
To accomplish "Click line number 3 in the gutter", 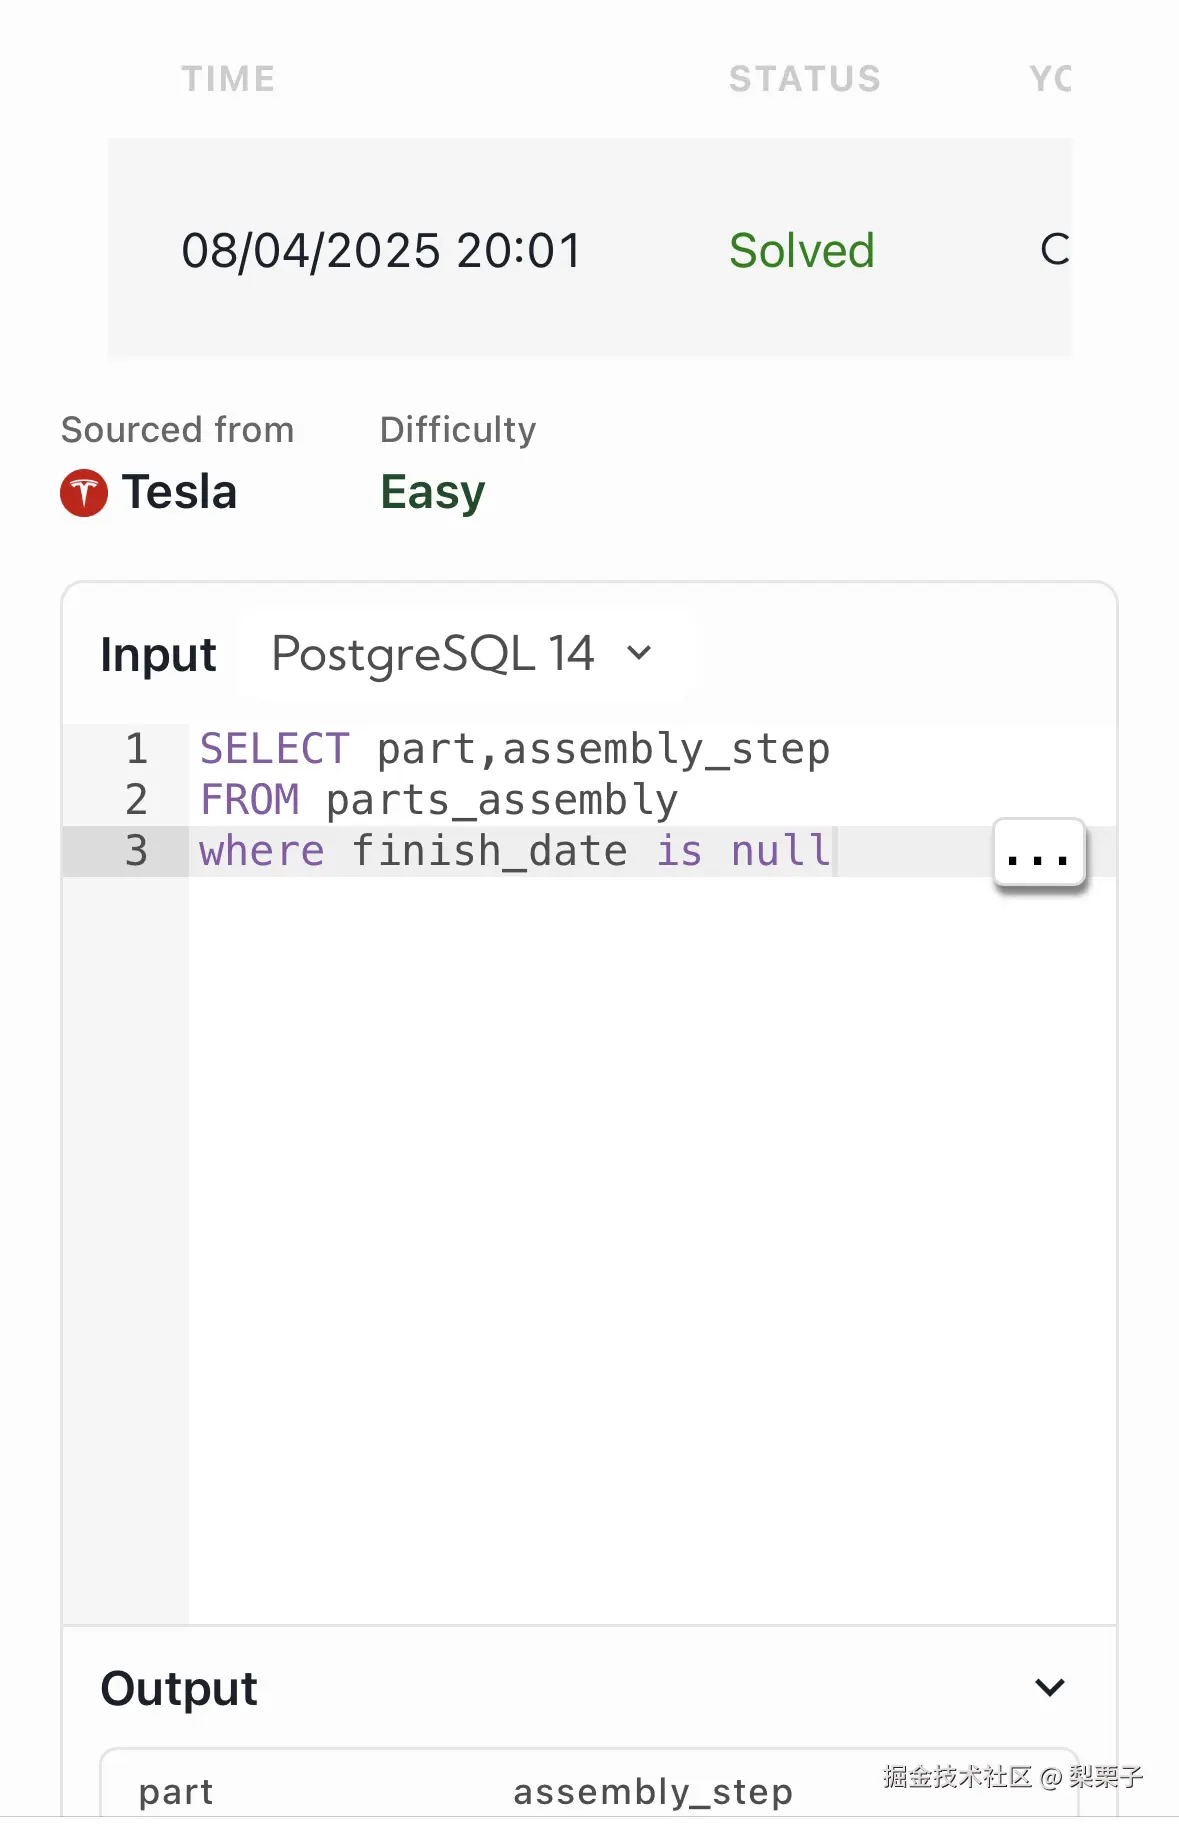I will (x=136, y=851).
